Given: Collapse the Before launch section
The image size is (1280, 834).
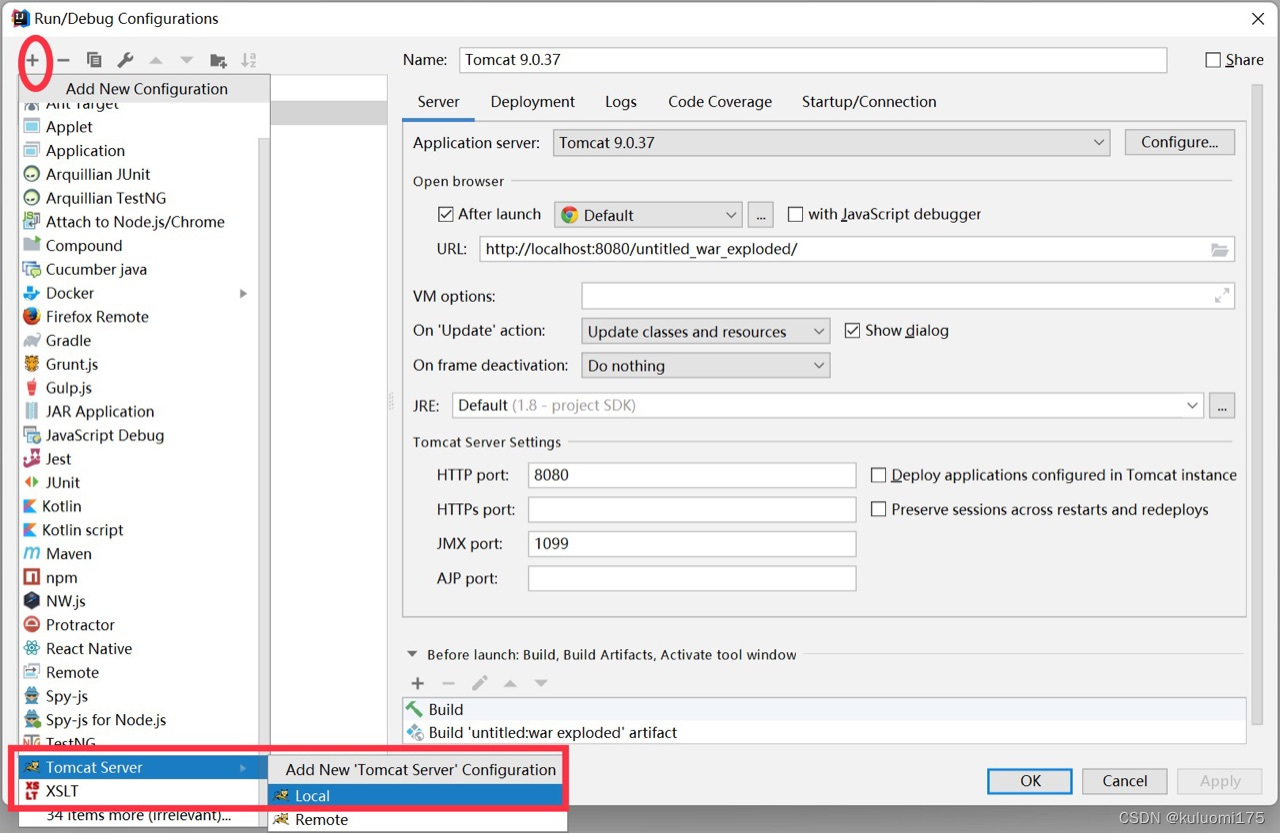Looking at the screenshot, I should click(411, 654).
